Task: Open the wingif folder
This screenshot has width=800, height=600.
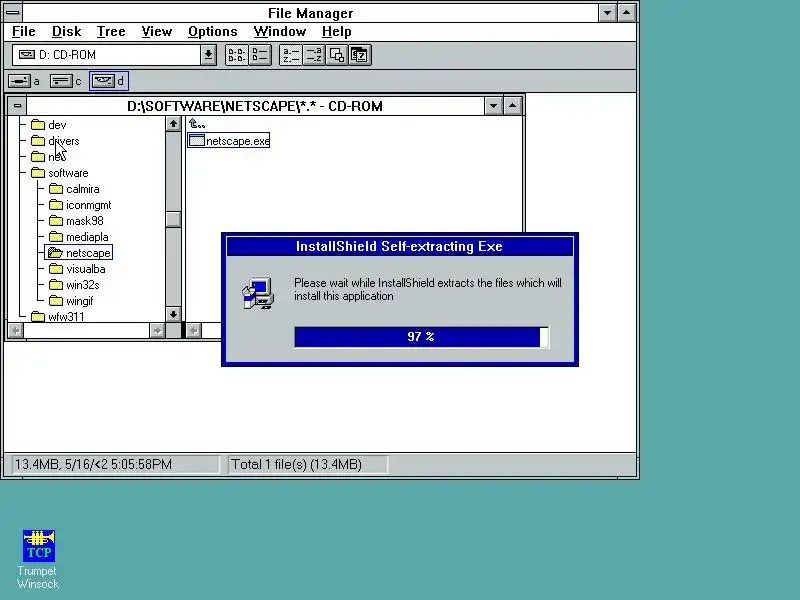Action: (x=71, y=301)
